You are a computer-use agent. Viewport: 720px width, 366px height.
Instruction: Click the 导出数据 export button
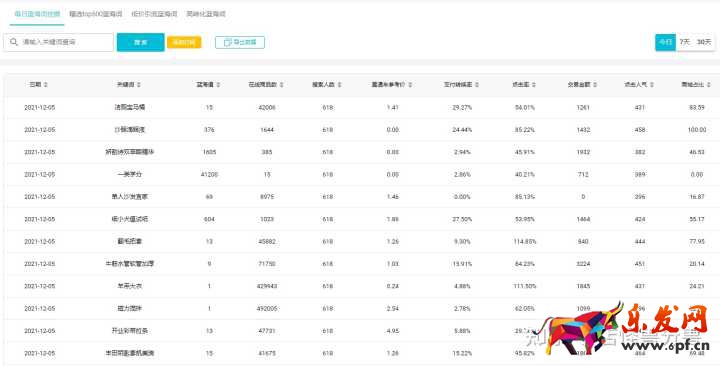coord(240,42)
